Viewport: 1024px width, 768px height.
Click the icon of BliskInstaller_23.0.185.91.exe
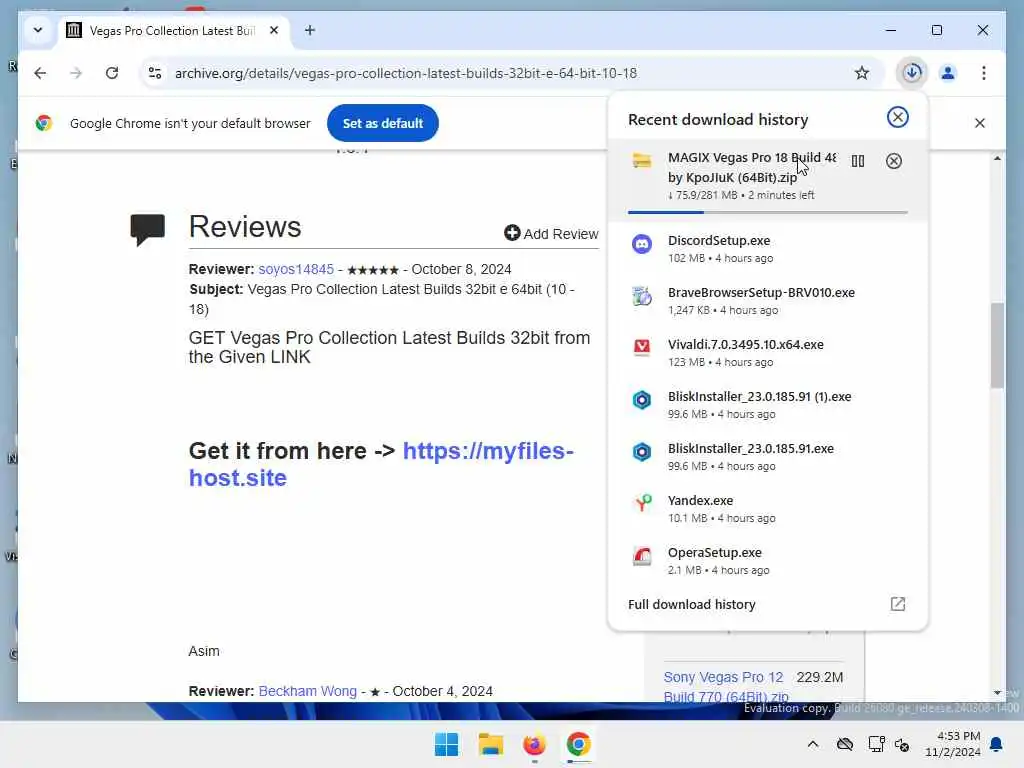642,451
